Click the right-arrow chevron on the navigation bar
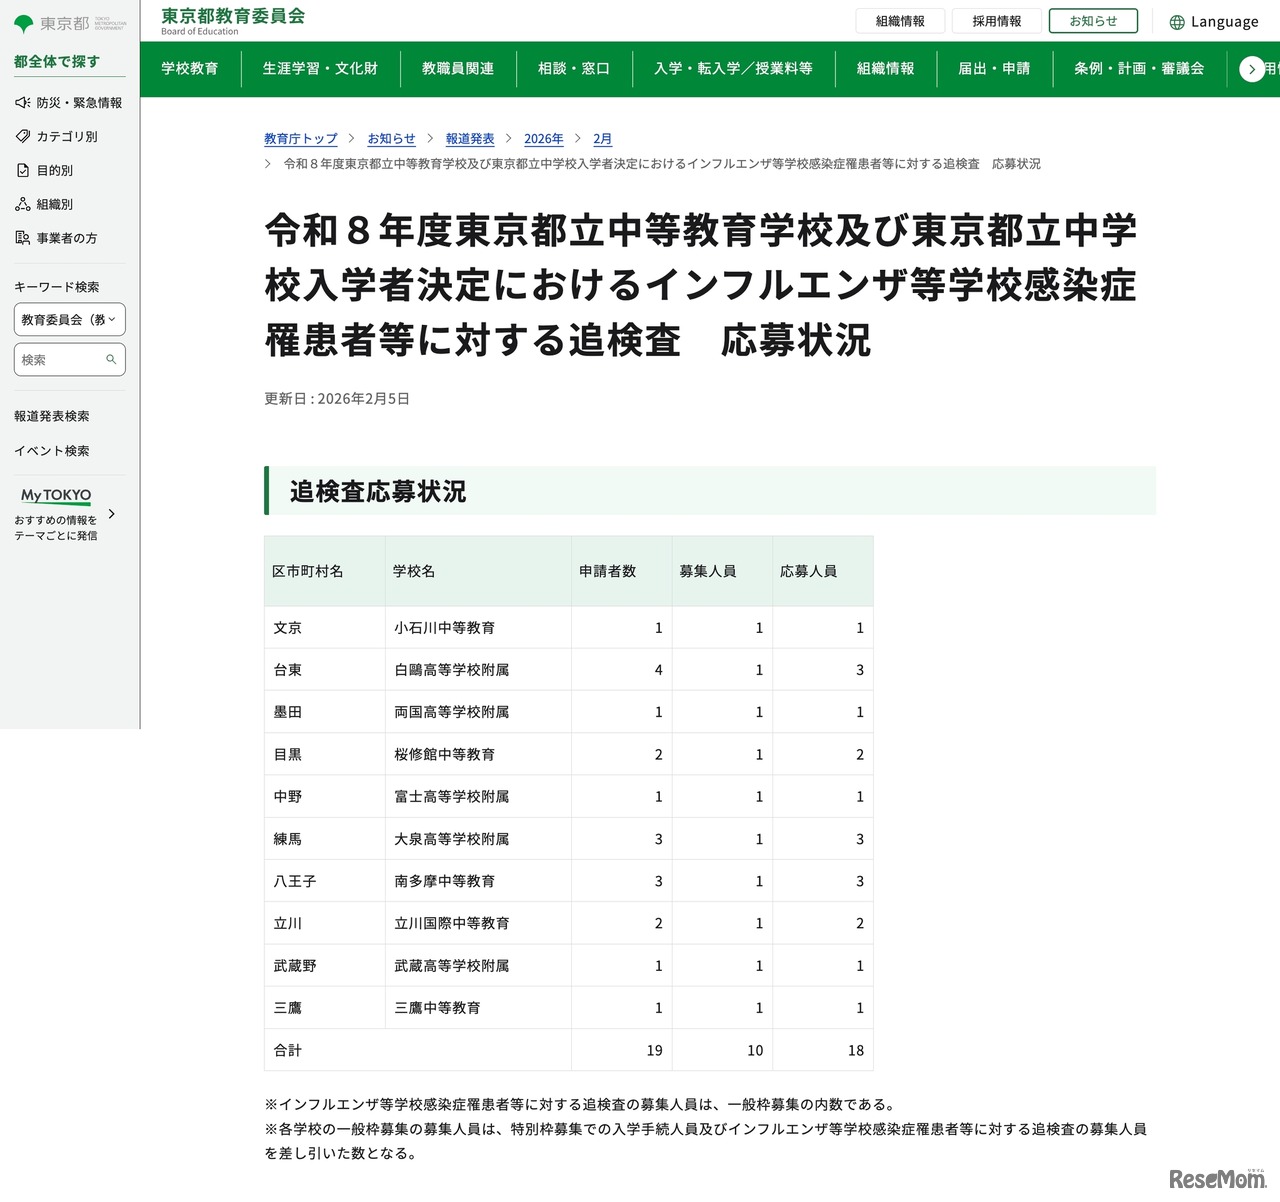Image resolution: width=1280 pixels, height=1202 pixels. [1252, 69]
